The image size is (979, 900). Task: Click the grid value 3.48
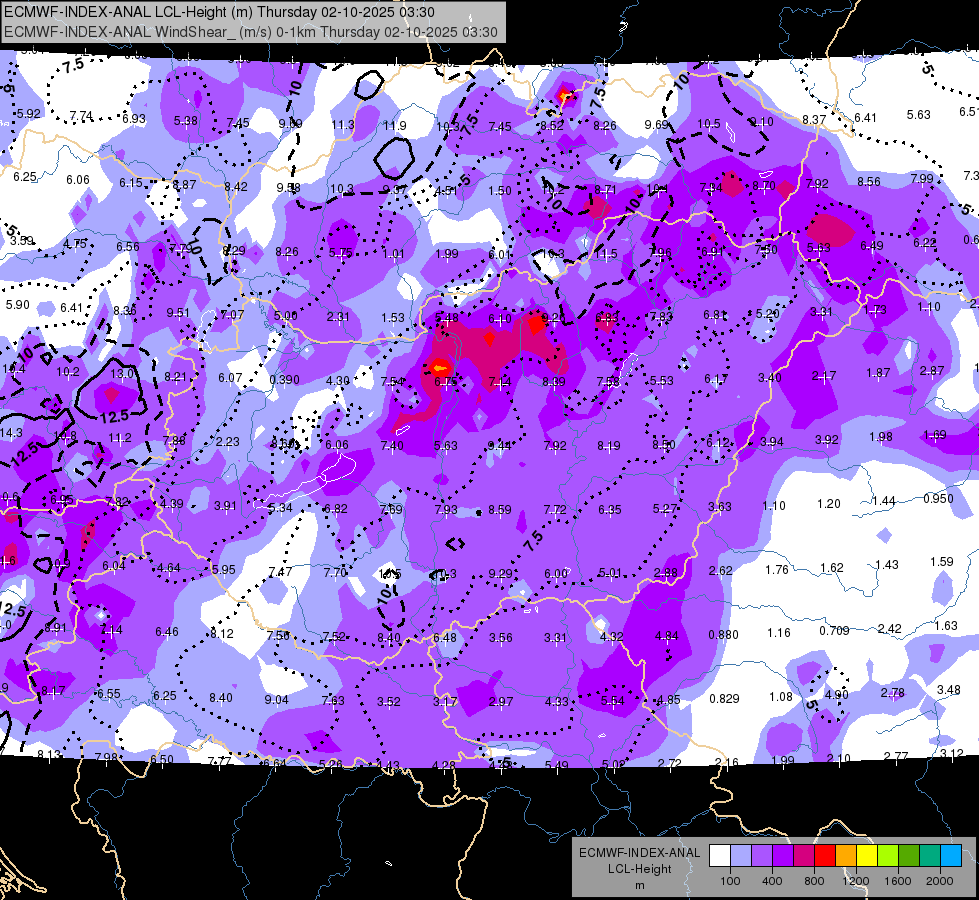coord(948,690)
